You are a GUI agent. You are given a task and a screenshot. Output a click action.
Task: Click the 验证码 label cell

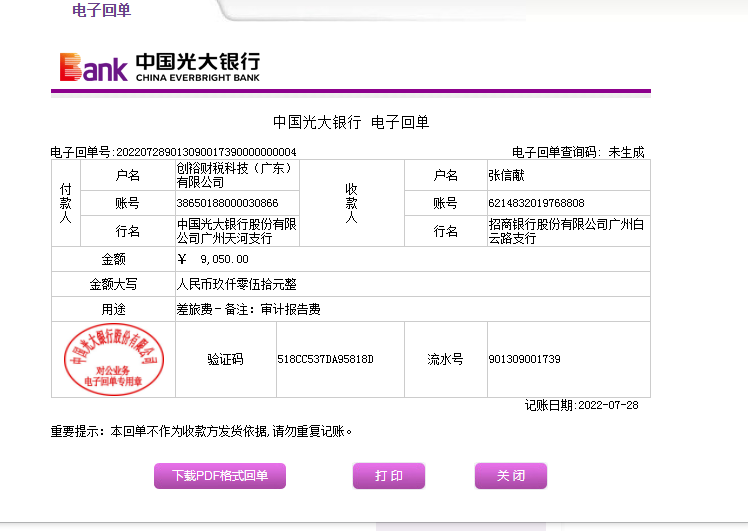(226, 359)
